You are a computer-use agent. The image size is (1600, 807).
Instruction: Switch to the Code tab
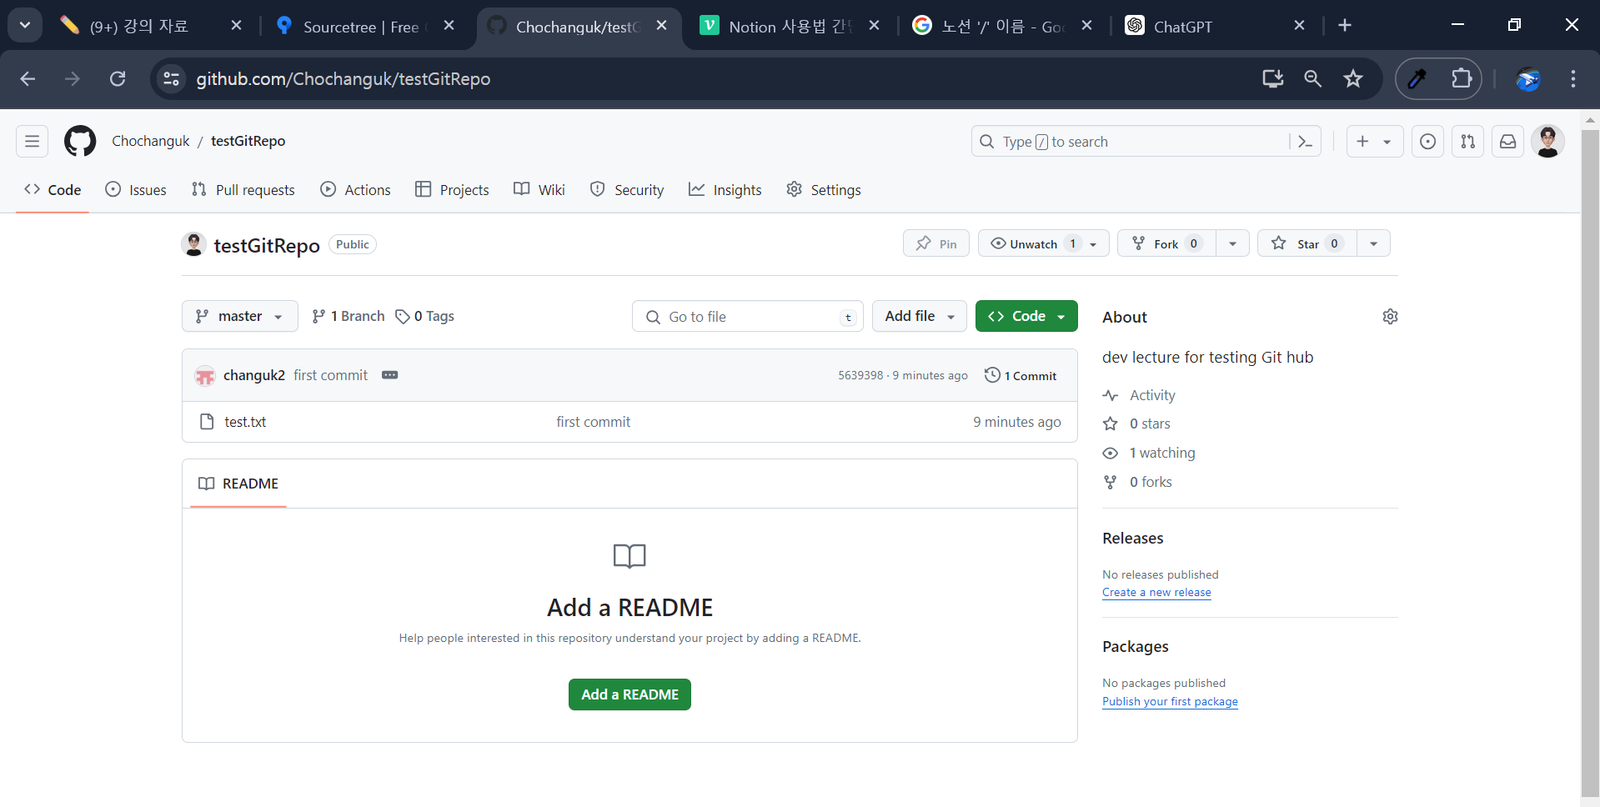[53, 190]
